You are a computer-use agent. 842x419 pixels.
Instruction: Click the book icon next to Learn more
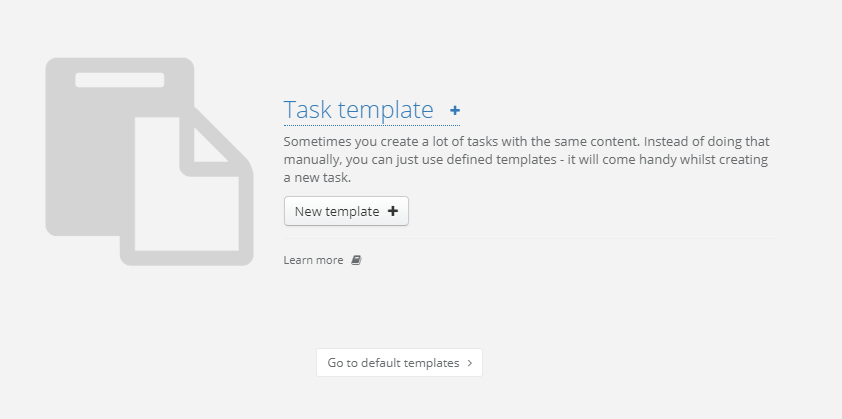[x=356, y=260]
